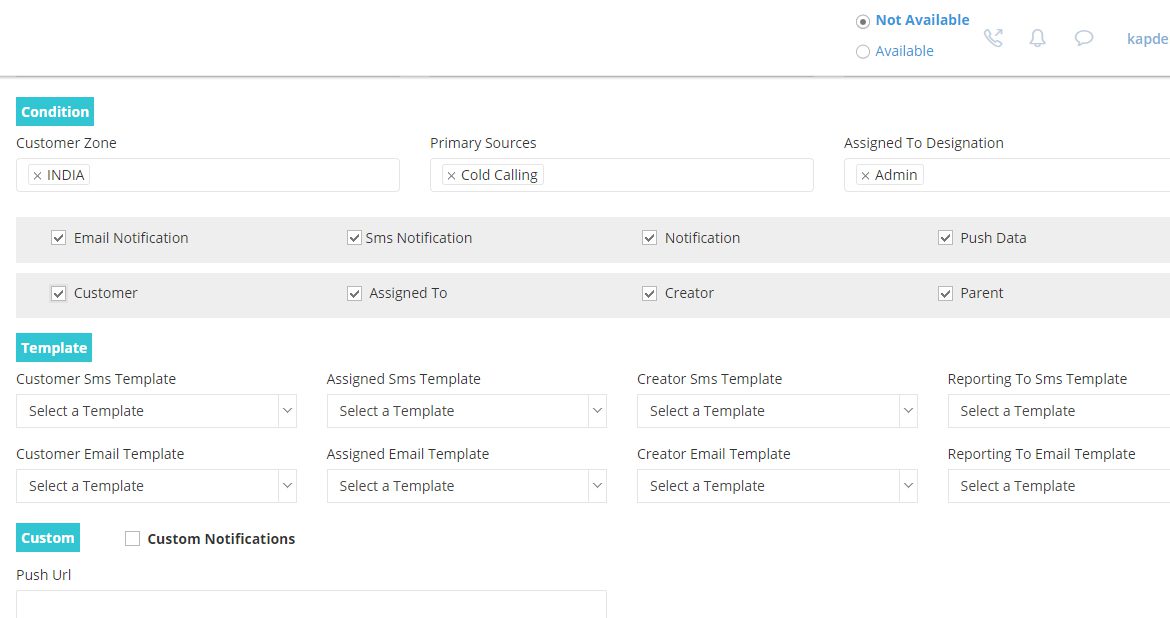
Task: Click the Admin tag text
Action: [895, 175]
